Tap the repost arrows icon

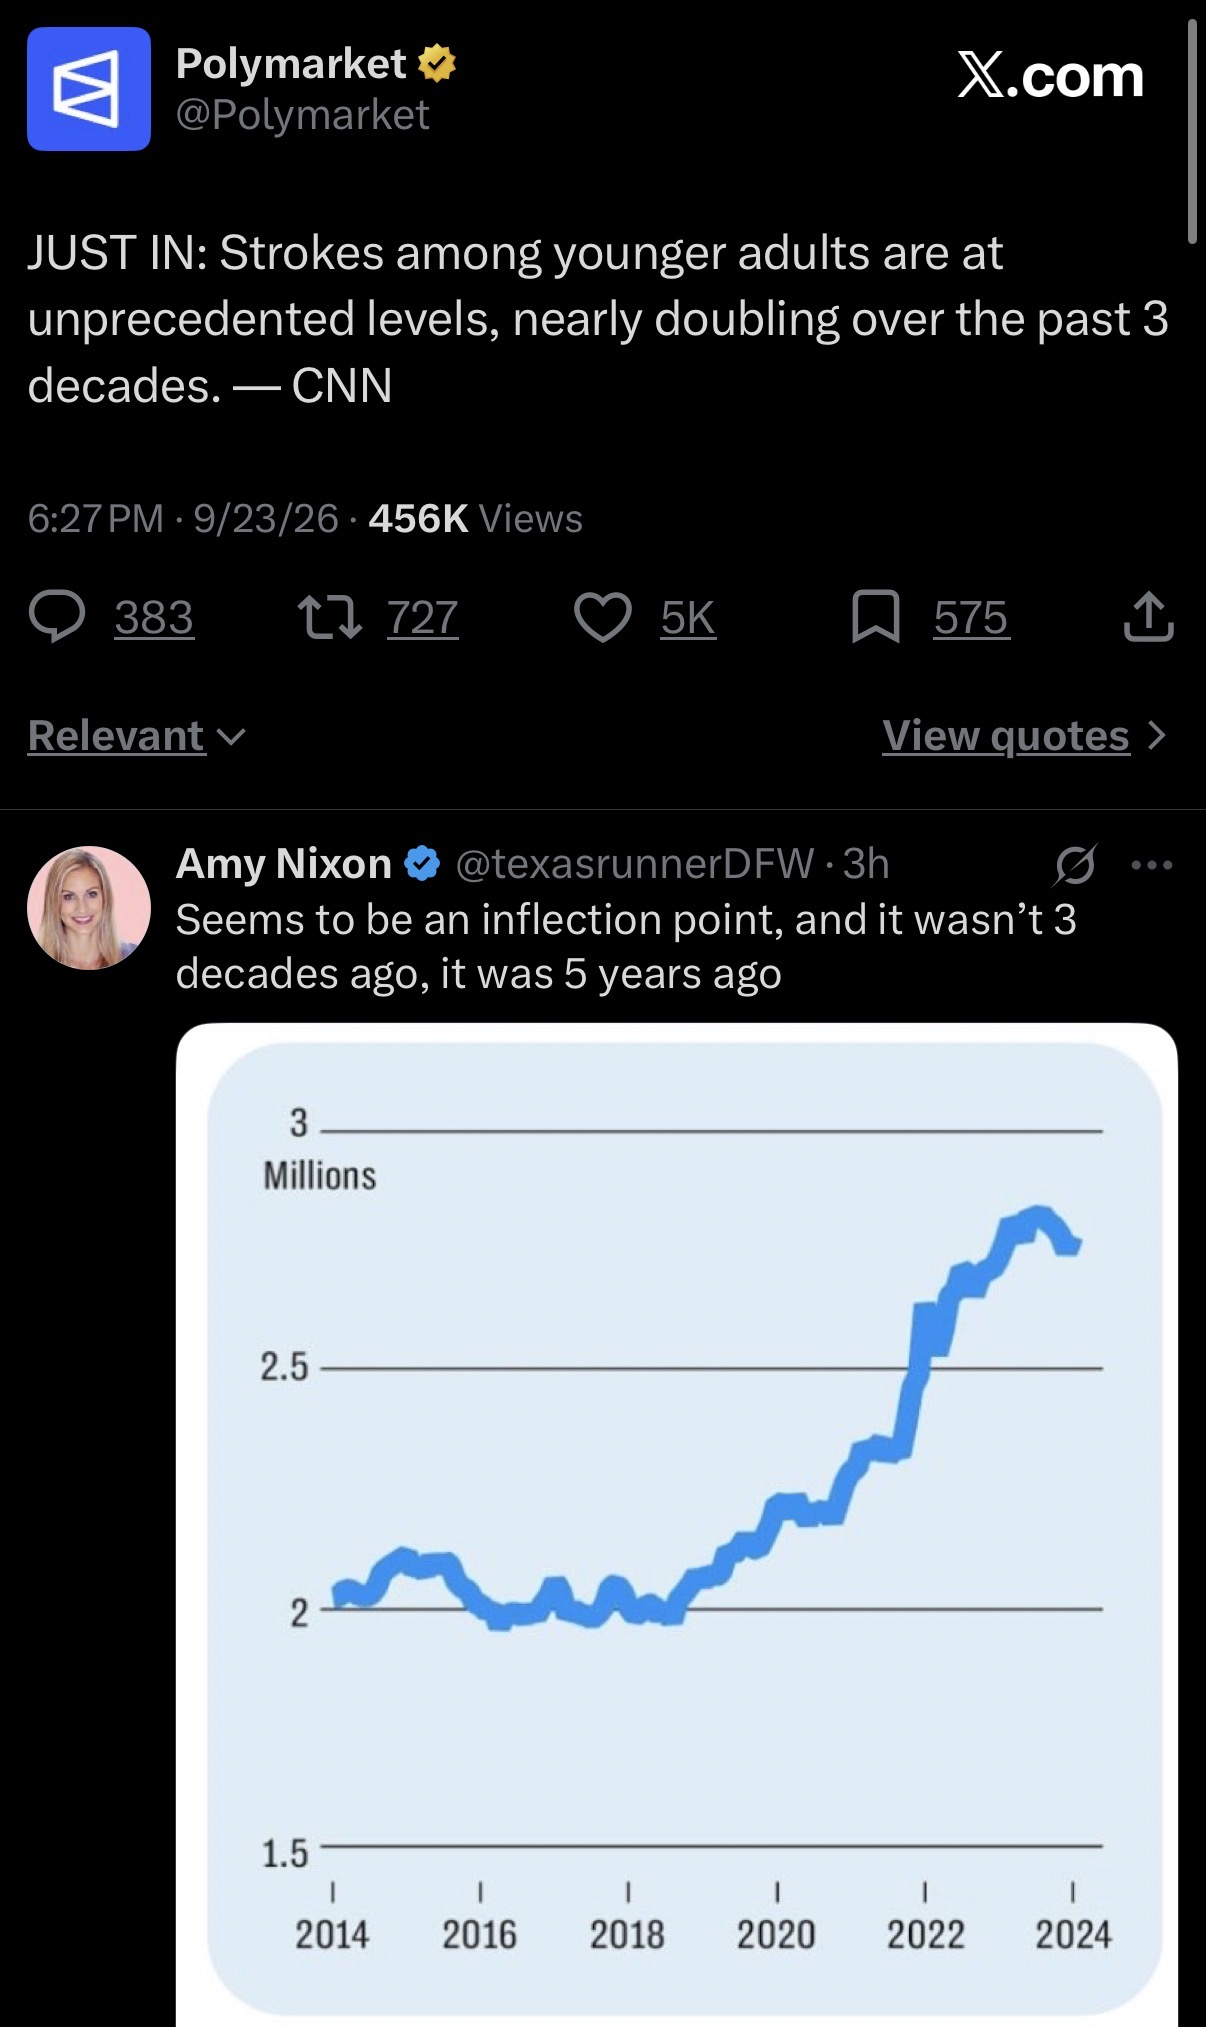coord(330,617)
